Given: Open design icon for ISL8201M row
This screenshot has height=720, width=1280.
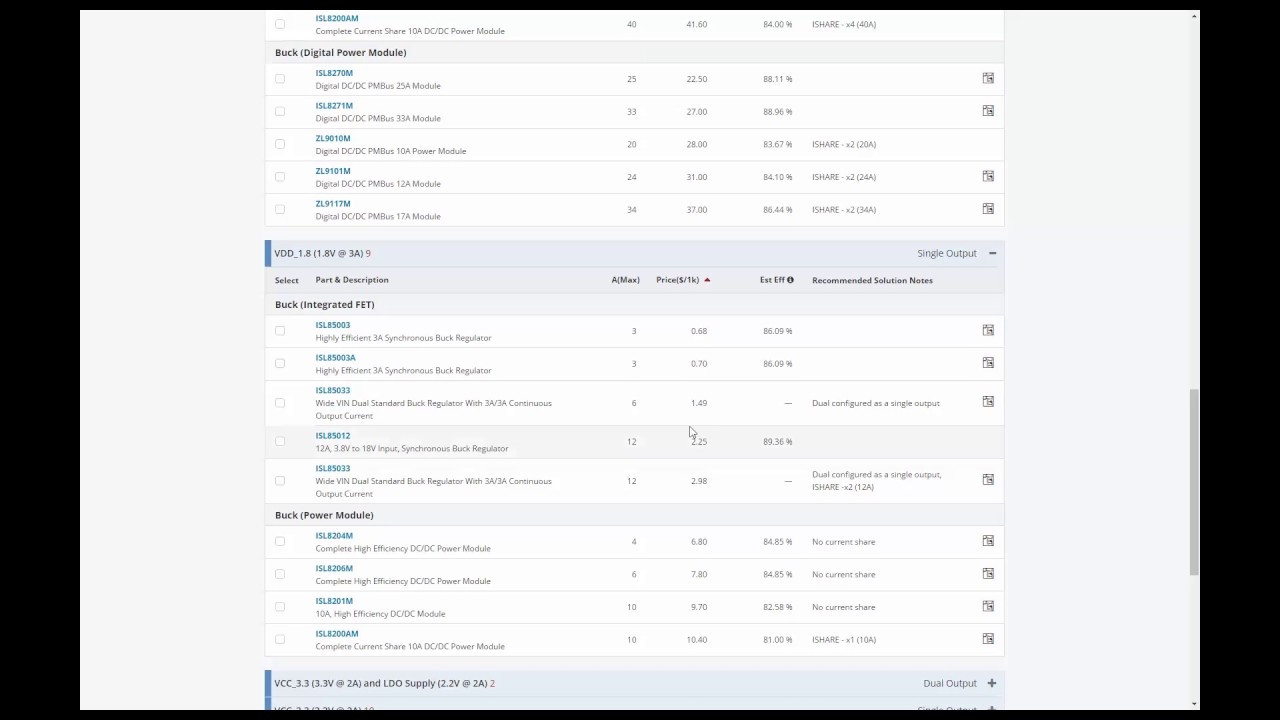Looking at the screenshot, I should [x=988, y=606].
